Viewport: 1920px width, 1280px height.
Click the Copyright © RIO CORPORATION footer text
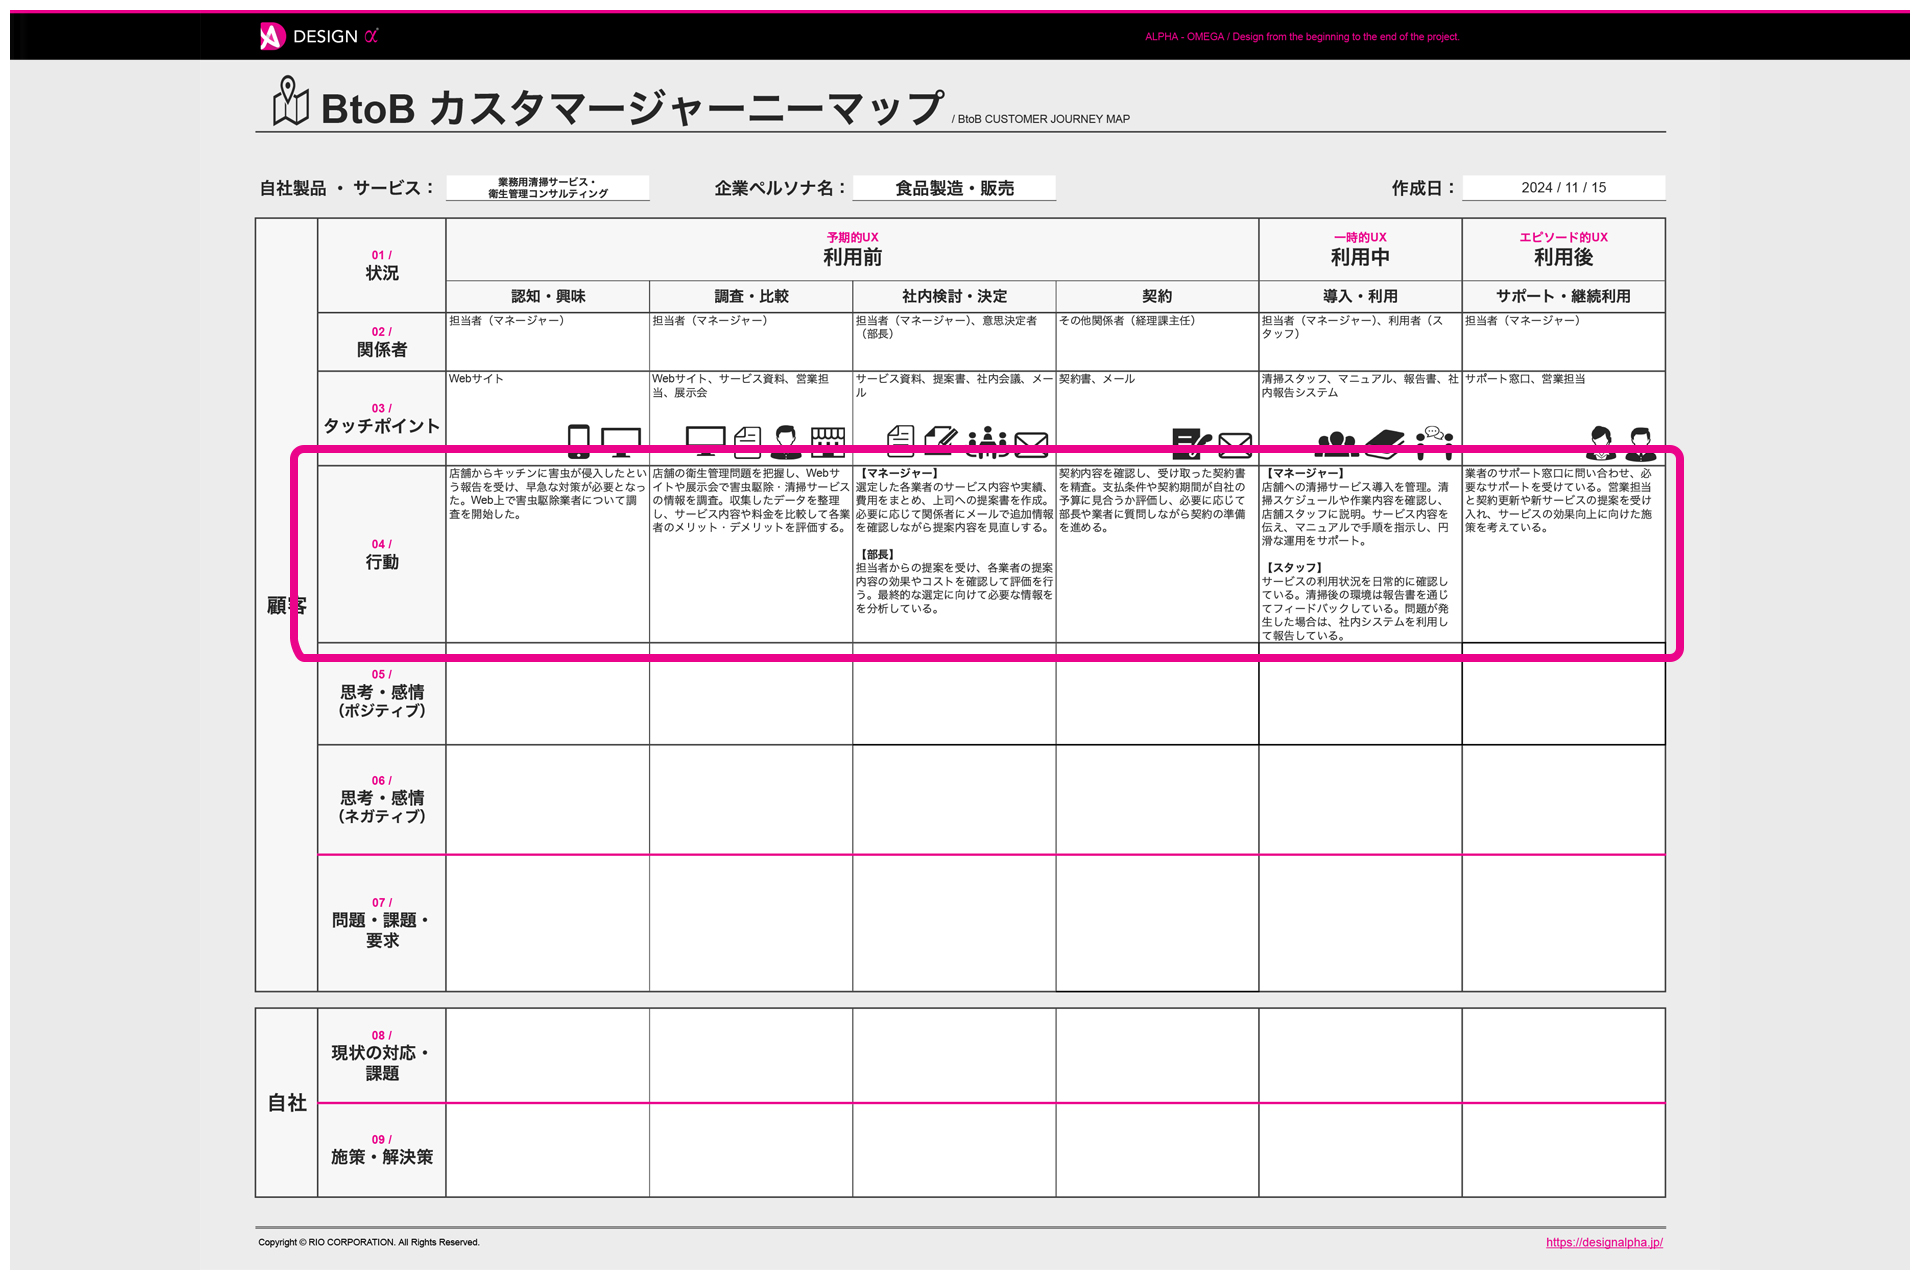click(x=369, y=1242)
